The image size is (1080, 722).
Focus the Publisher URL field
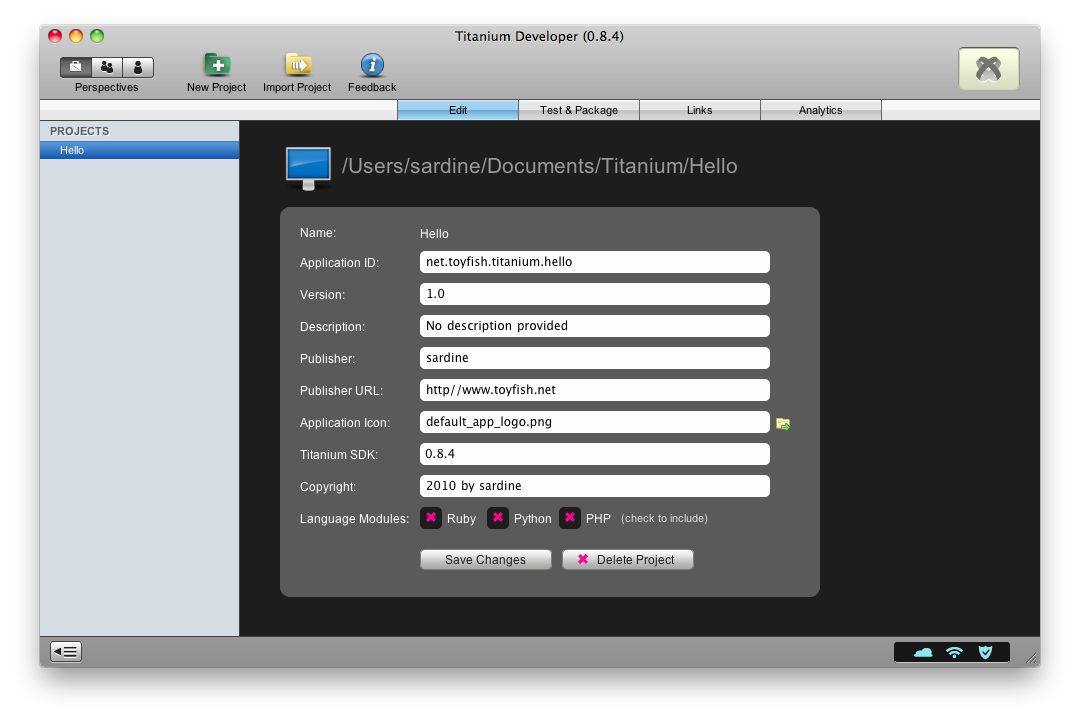594,390
